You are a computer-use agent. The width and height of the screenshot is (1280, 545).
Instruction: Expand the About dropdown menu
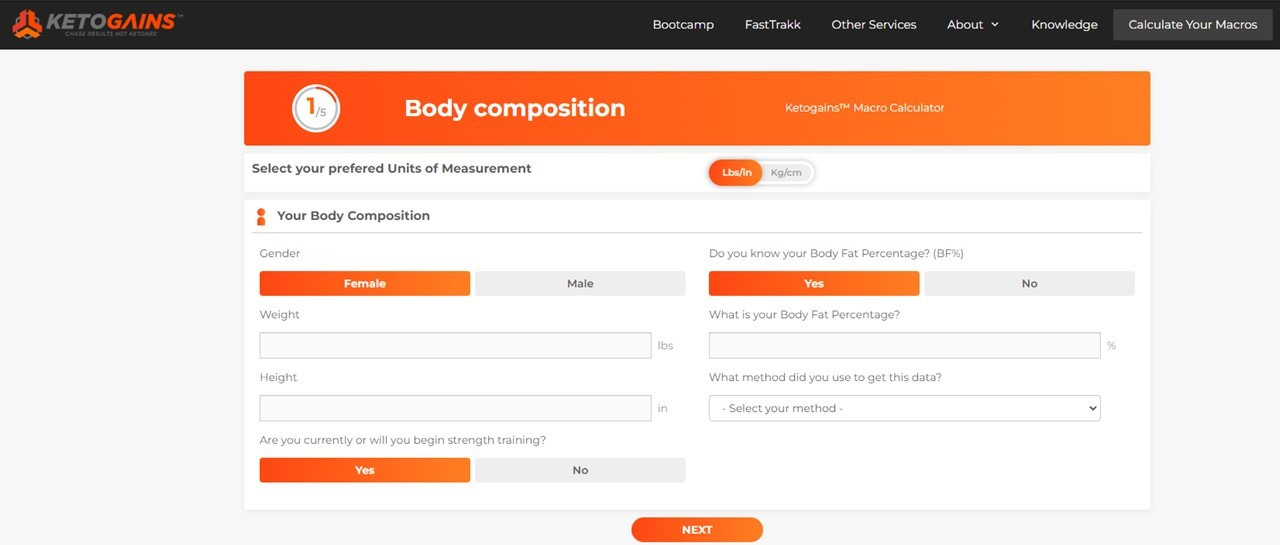click(x=973, y=25)
